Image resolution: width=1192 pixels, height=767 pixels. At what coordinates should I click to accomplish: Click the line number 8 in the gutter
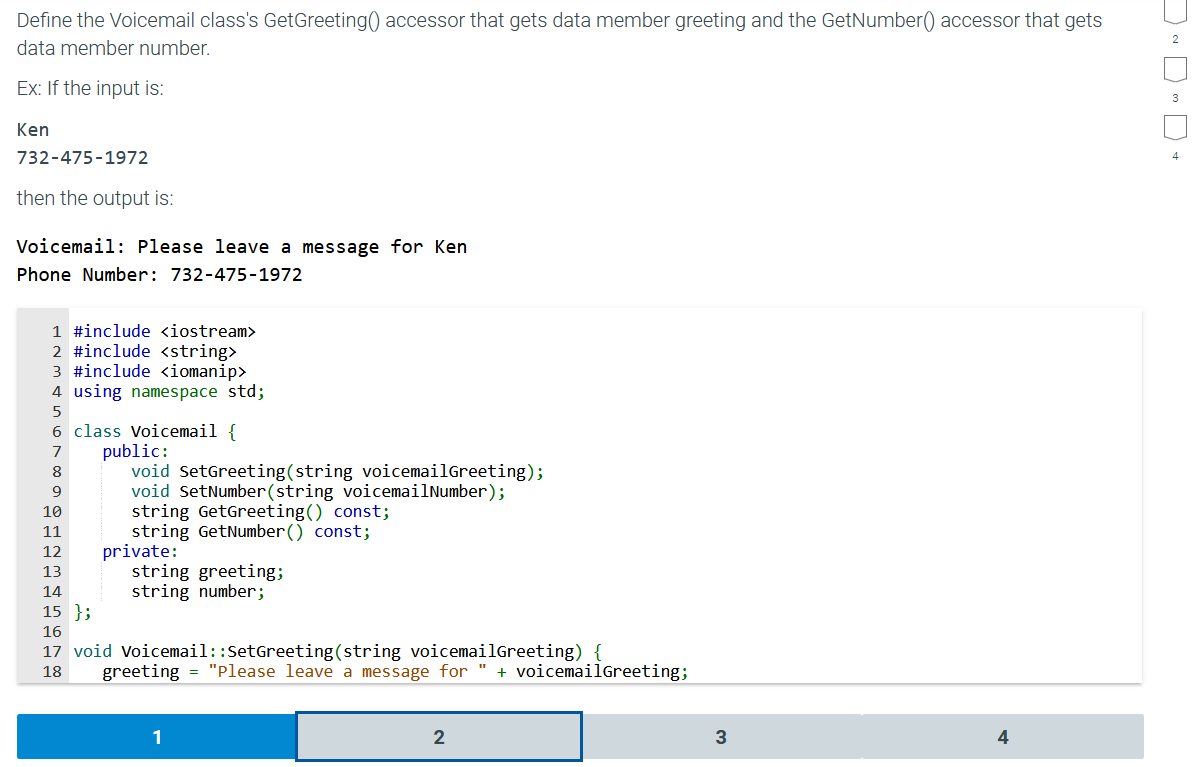56,471
